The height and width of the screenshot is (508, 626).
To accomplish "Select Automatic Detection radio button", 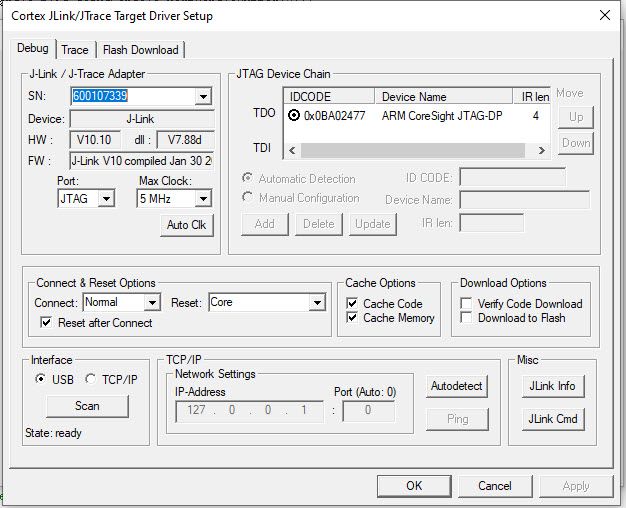I will [x=248, y=178].
